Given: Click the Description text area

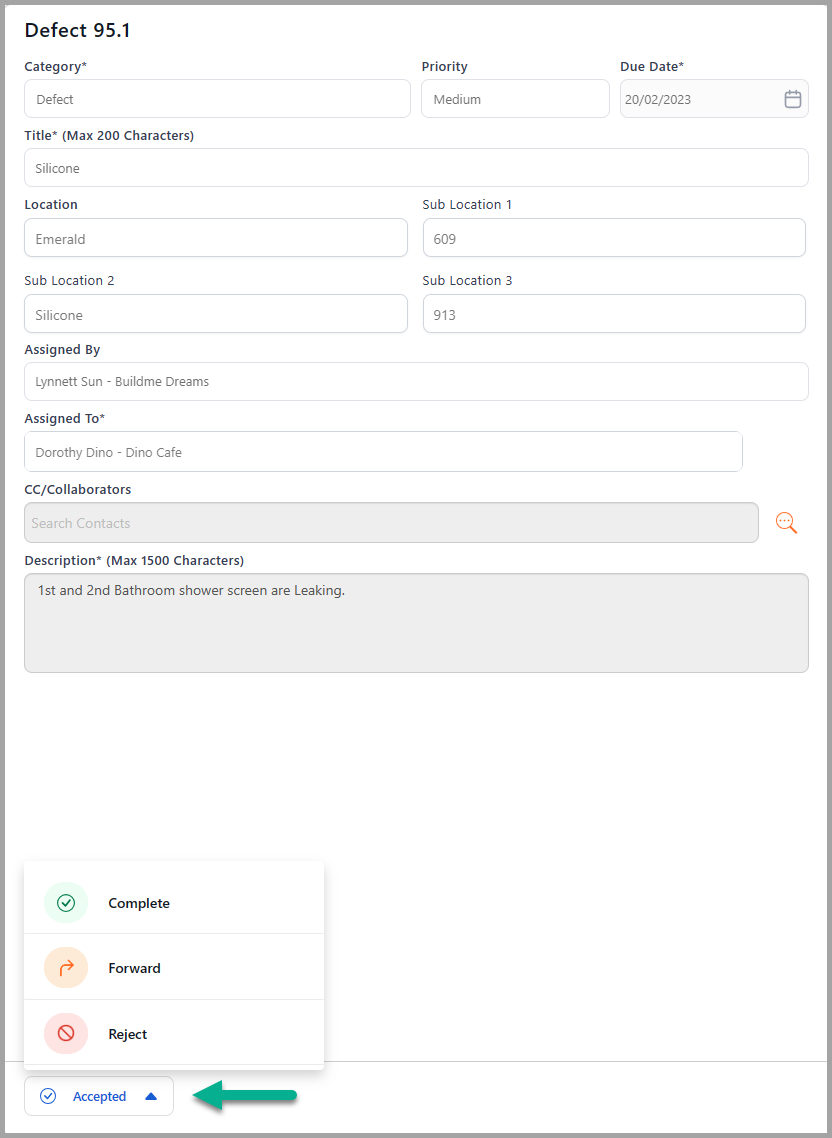Looking at the screenshot, I should (416, 623).
